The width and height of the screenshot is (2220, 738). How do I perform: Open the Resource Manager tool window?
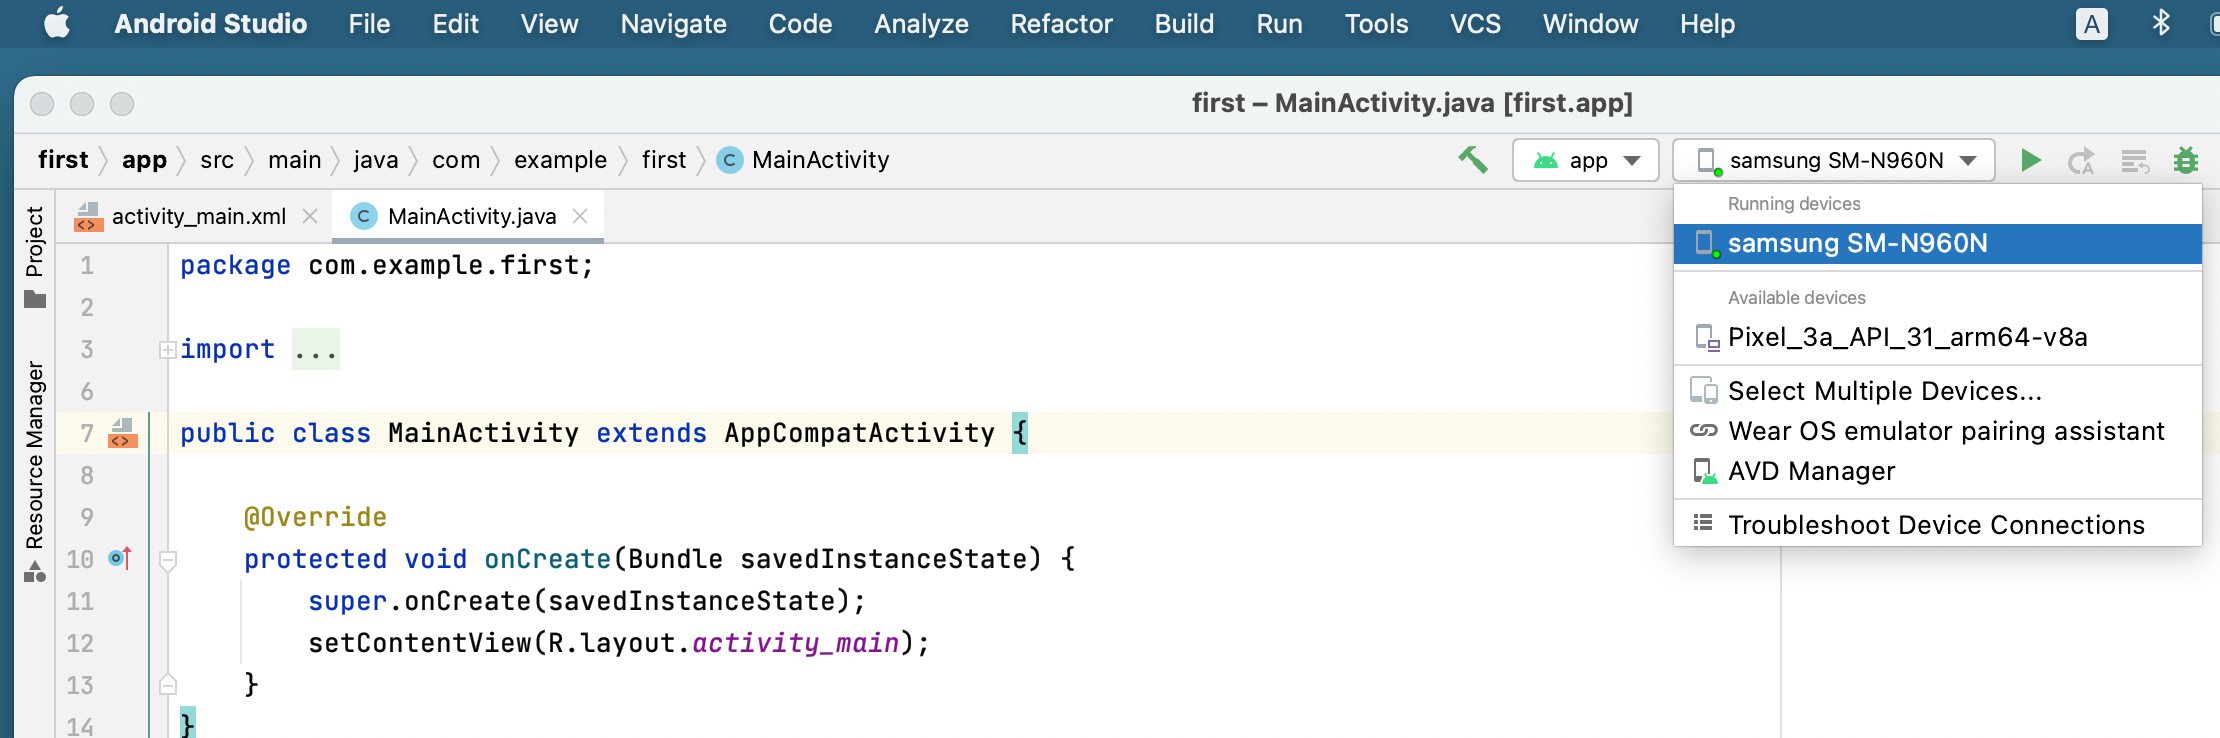pyautogui.click(x=35, y=470)
